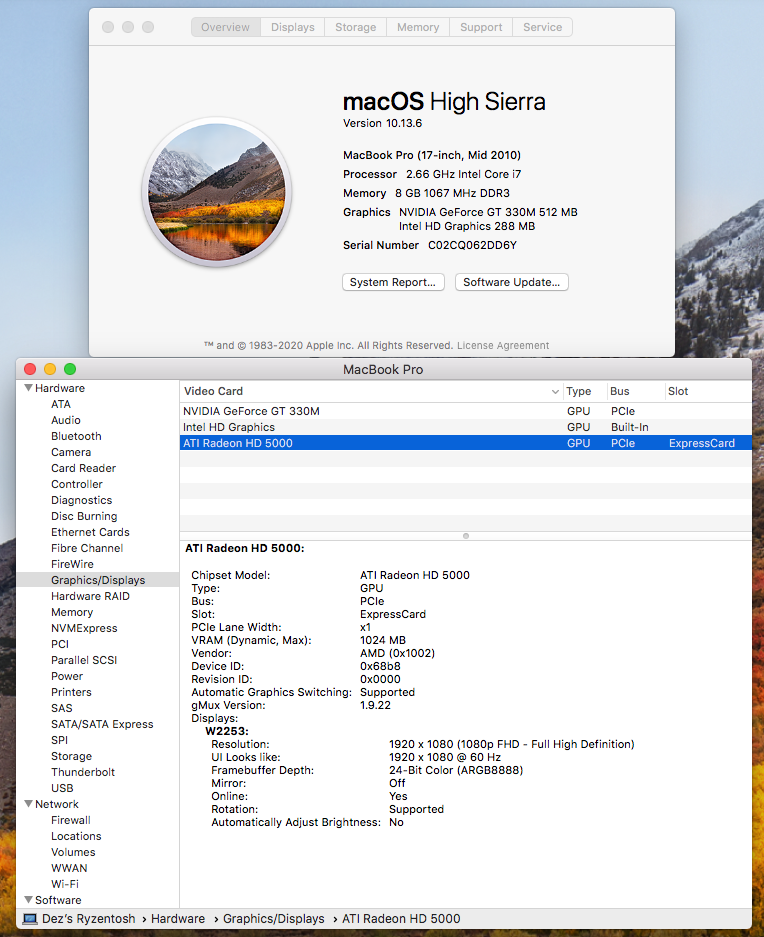Select Ethernet Cards in the sidebar

click(90, 532)
